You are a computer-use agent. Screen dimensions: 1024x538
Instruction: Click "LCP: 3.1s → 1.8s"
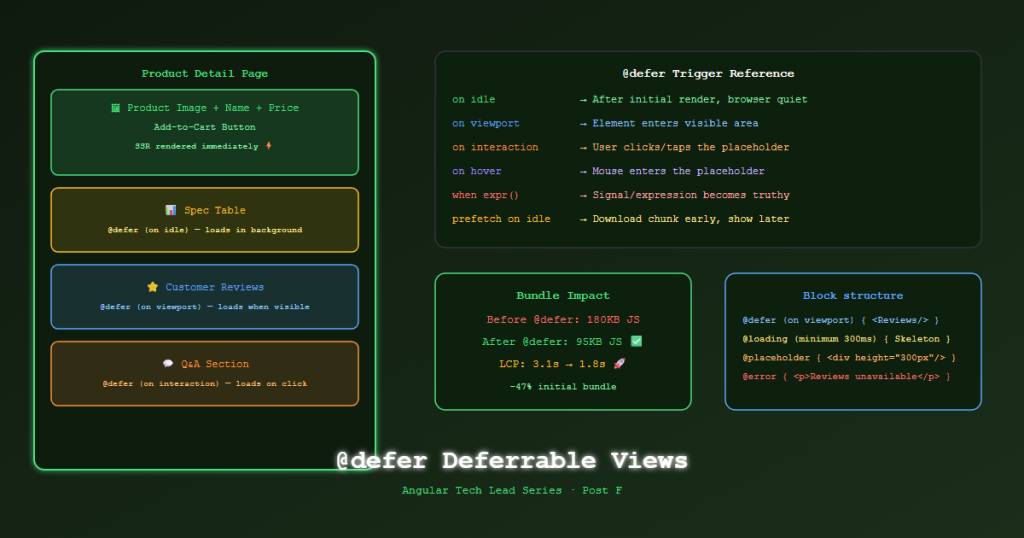[552, 364]
